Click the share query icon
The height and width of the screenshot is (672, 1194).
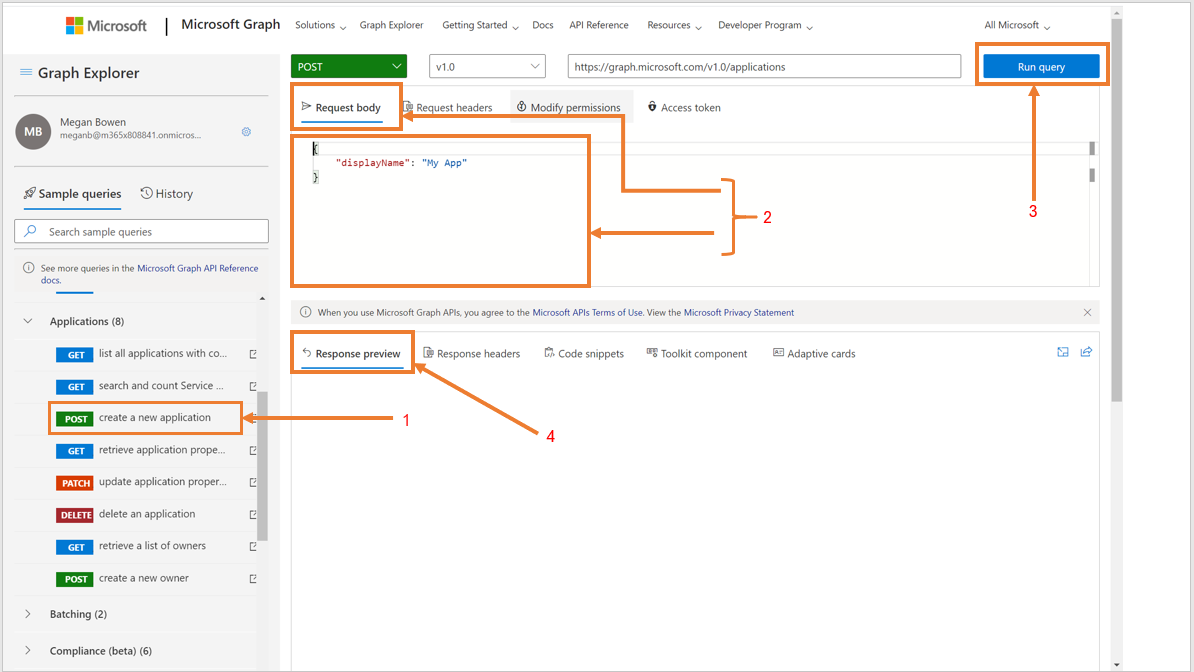(x=1086, y=352)
